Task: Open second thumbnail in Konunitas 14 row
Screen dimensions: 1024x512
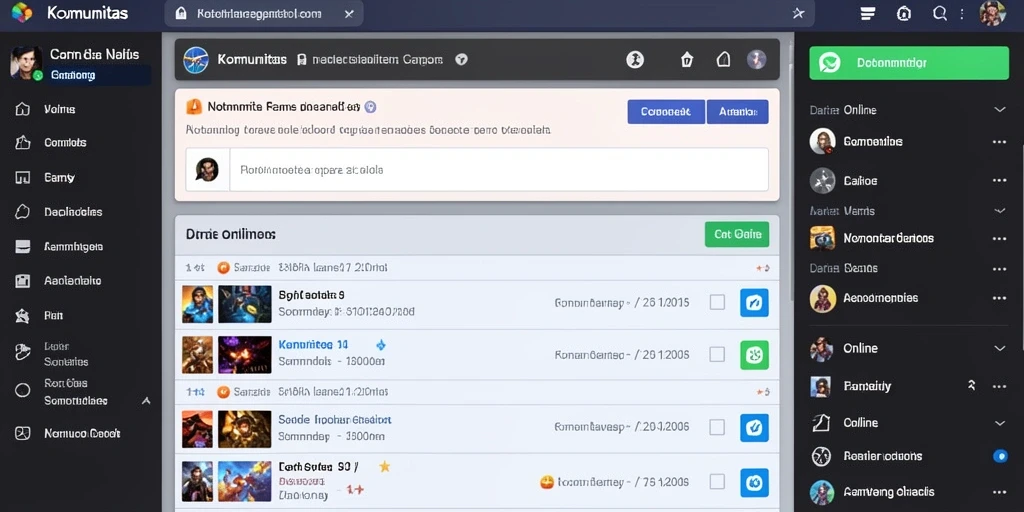Action: [x=244, y=355]
